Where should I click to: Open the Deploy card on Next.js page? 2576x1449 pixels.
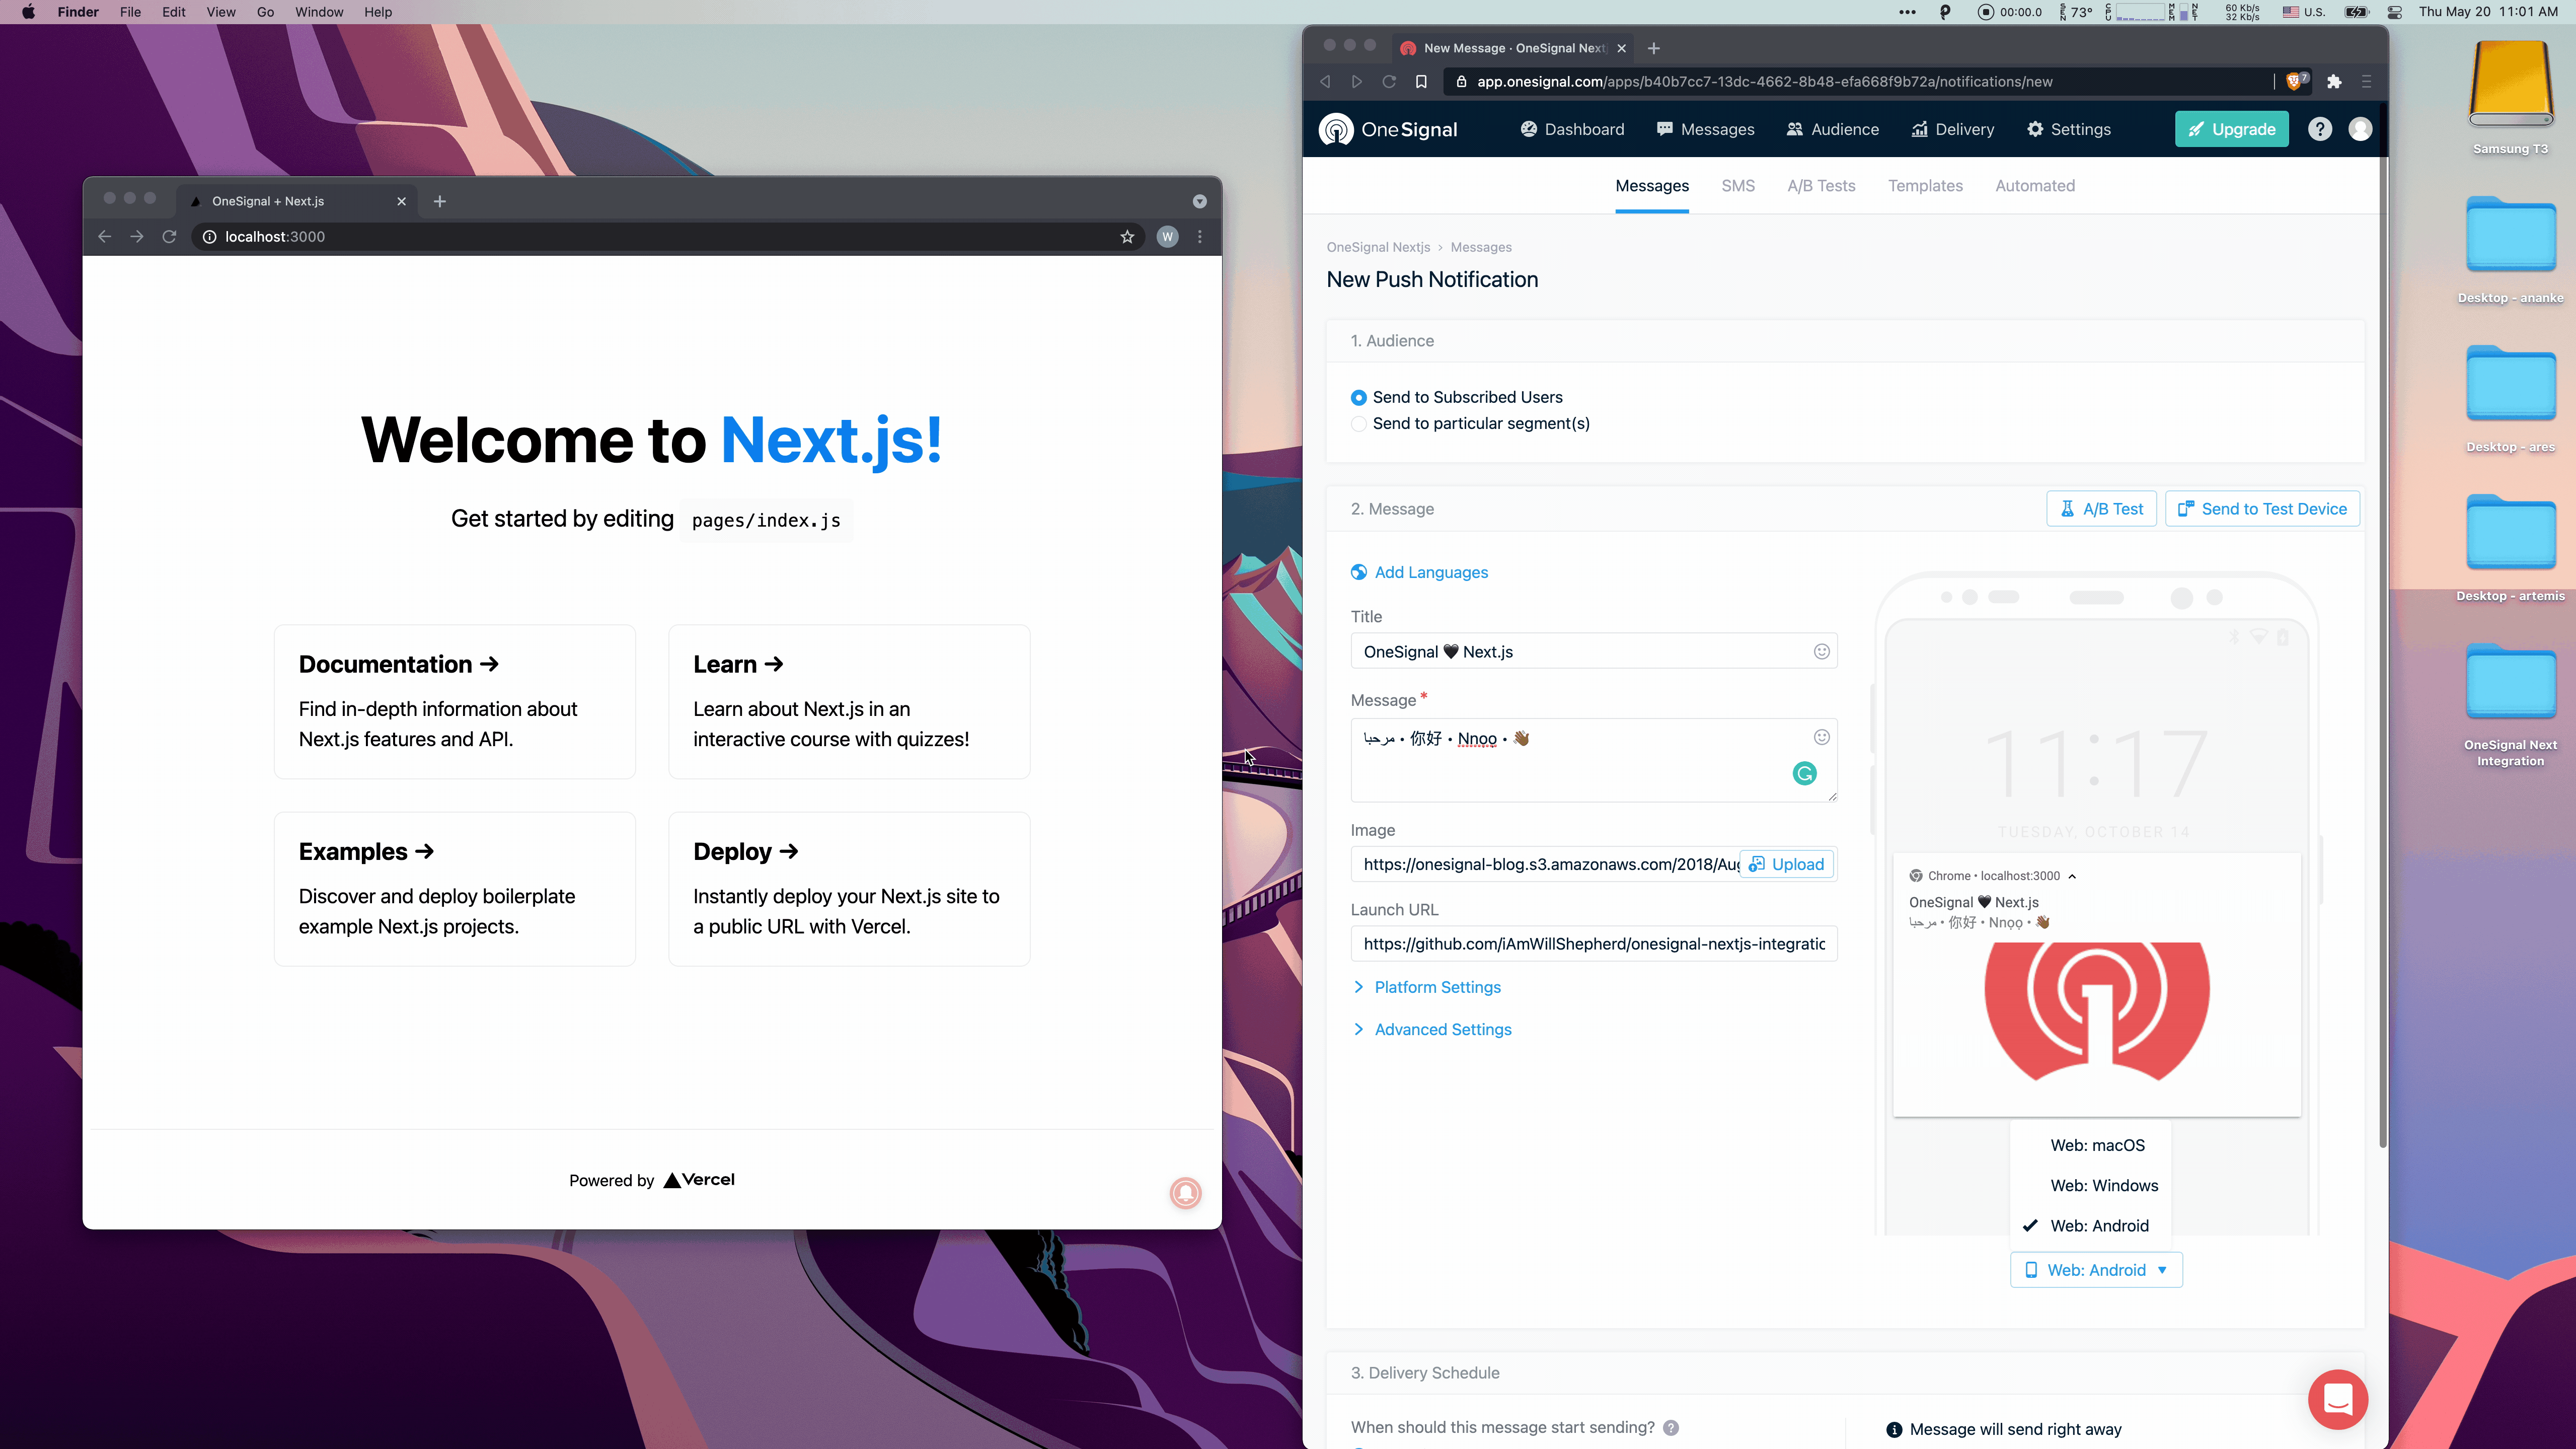(x=849, y=889)
